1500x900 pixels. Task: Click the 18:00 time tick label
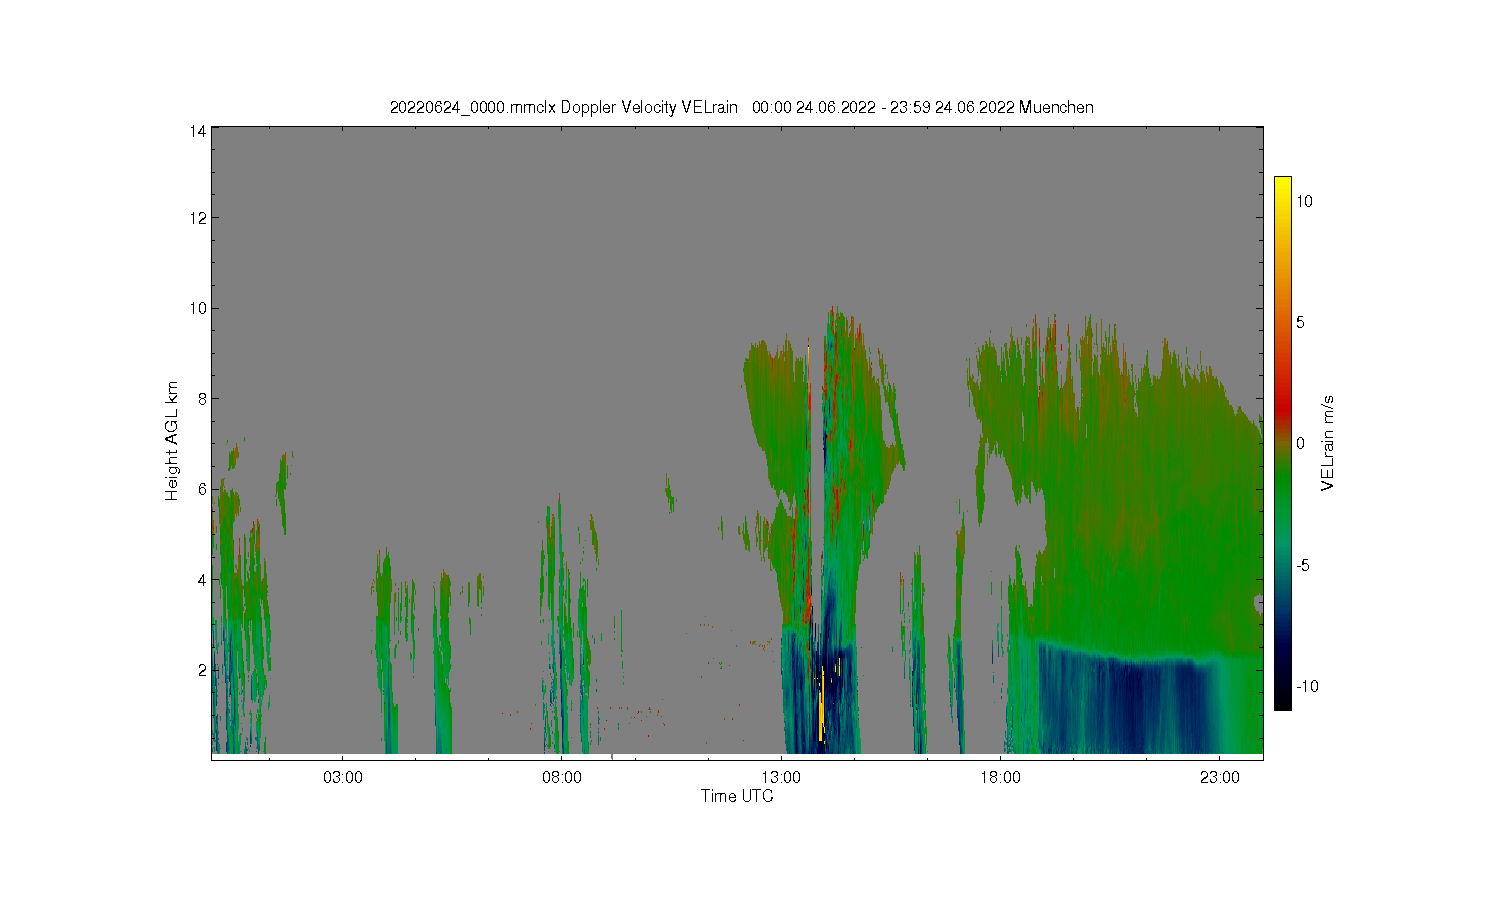1000,777
